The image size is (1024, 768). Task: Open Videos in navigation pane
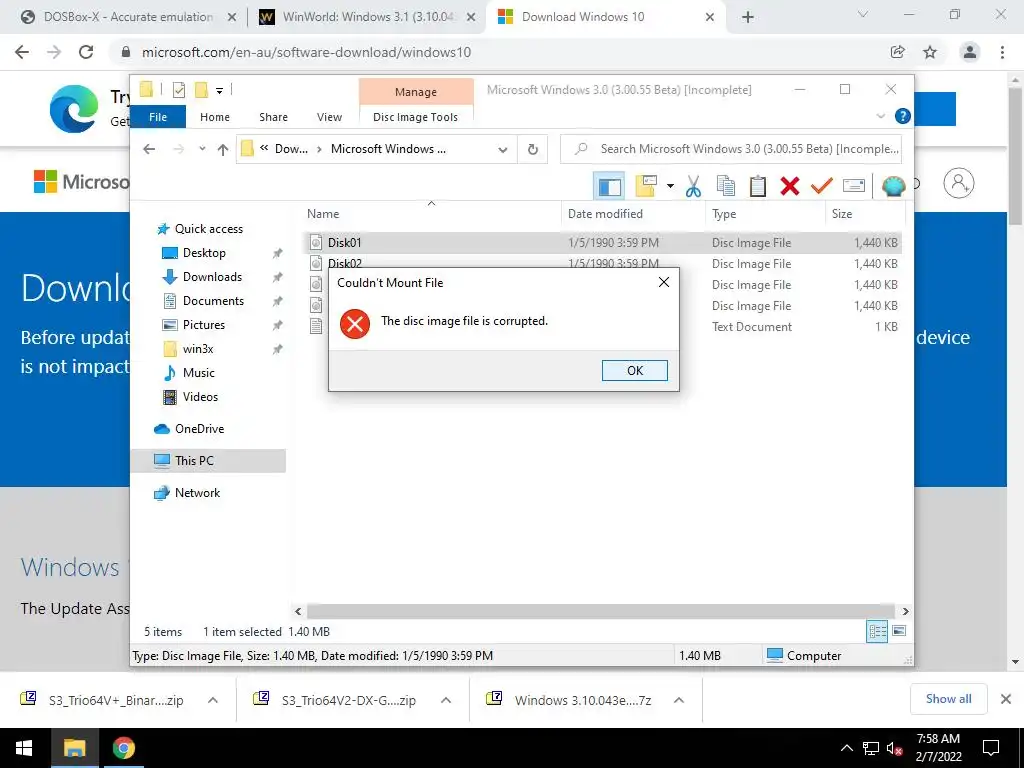200,397
